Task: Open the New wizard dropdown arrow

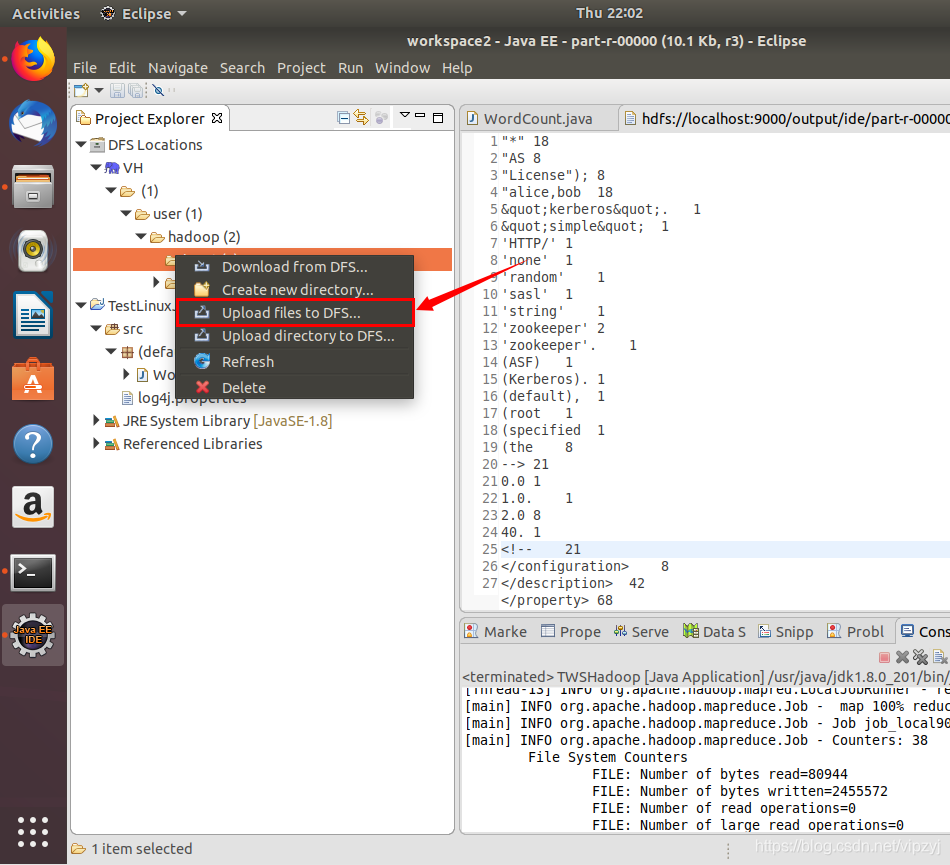Action: click(x=99, y=91)
